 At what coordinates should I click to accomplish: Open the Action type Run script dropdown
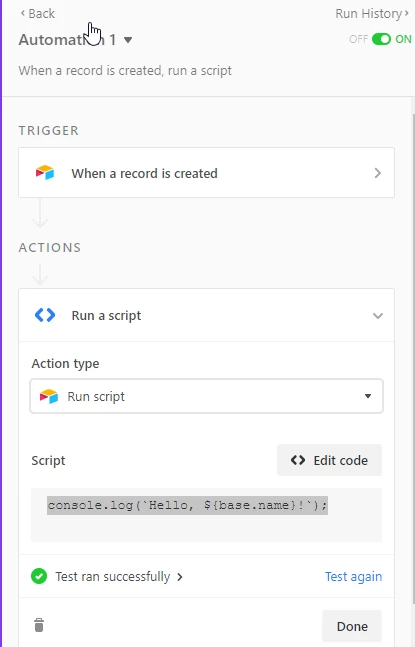206,397
